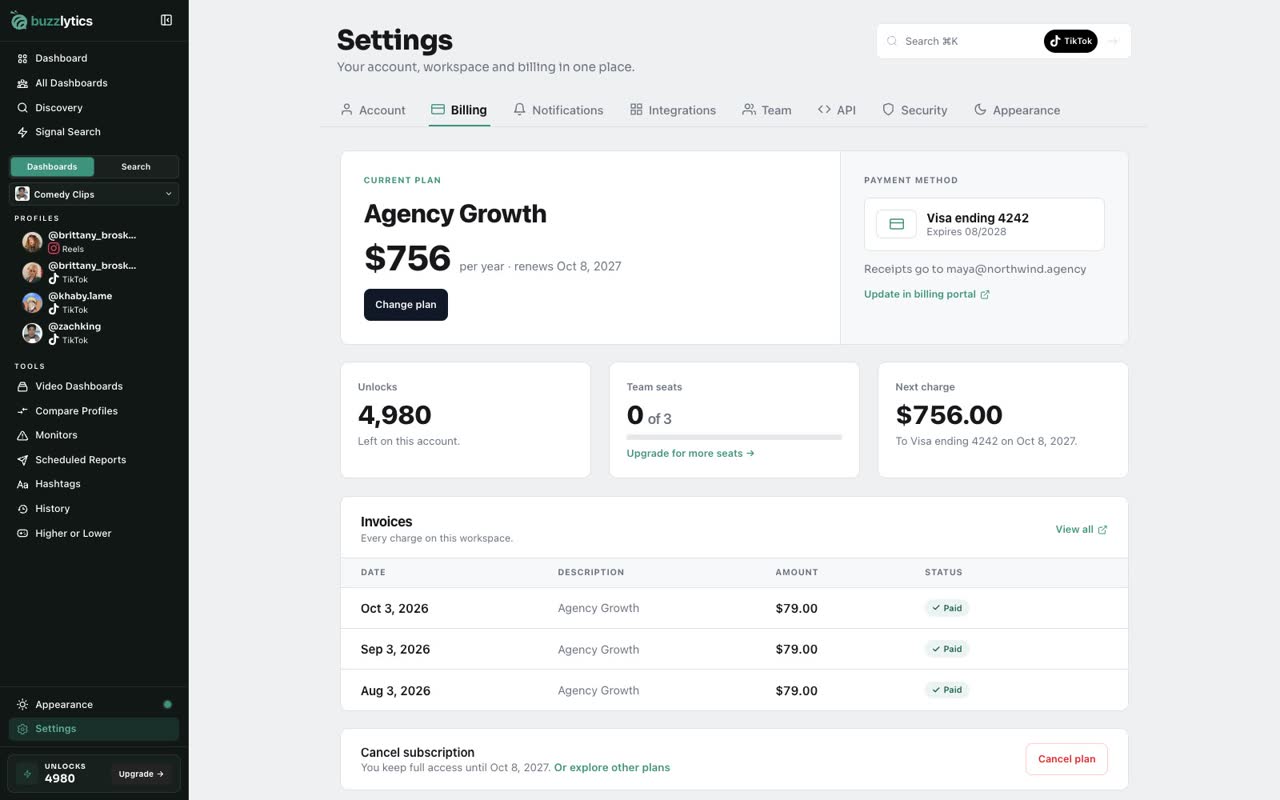
Task: Open Appearance tab with moon icon
Action: coord(1017,110)
